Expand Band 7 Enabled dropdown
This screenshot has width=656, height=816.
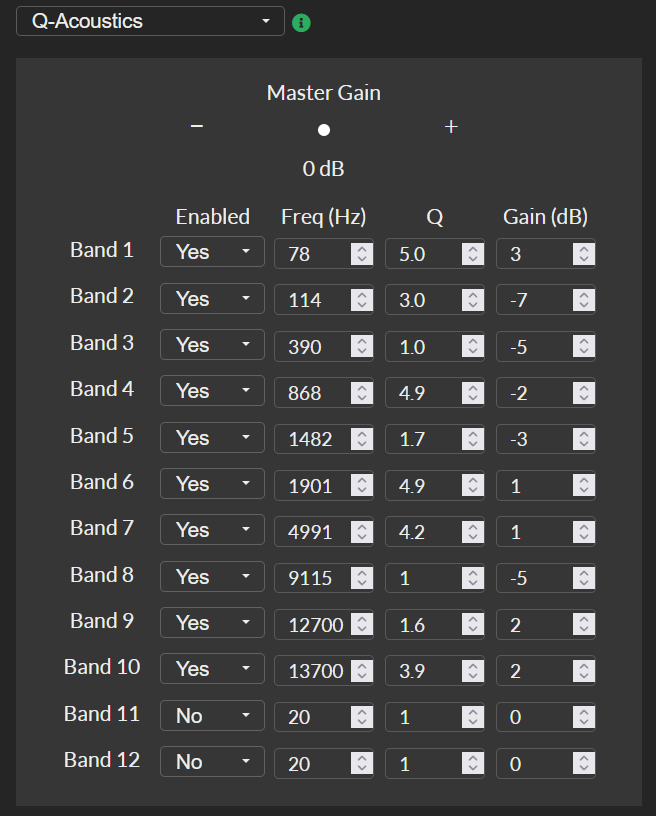click(212, 529)
